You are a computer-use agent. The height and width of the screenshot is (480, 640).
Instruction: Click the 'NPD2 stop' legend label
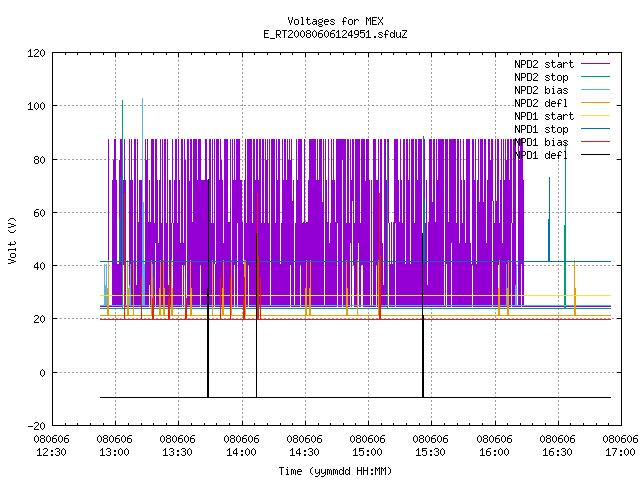(541, 77)
